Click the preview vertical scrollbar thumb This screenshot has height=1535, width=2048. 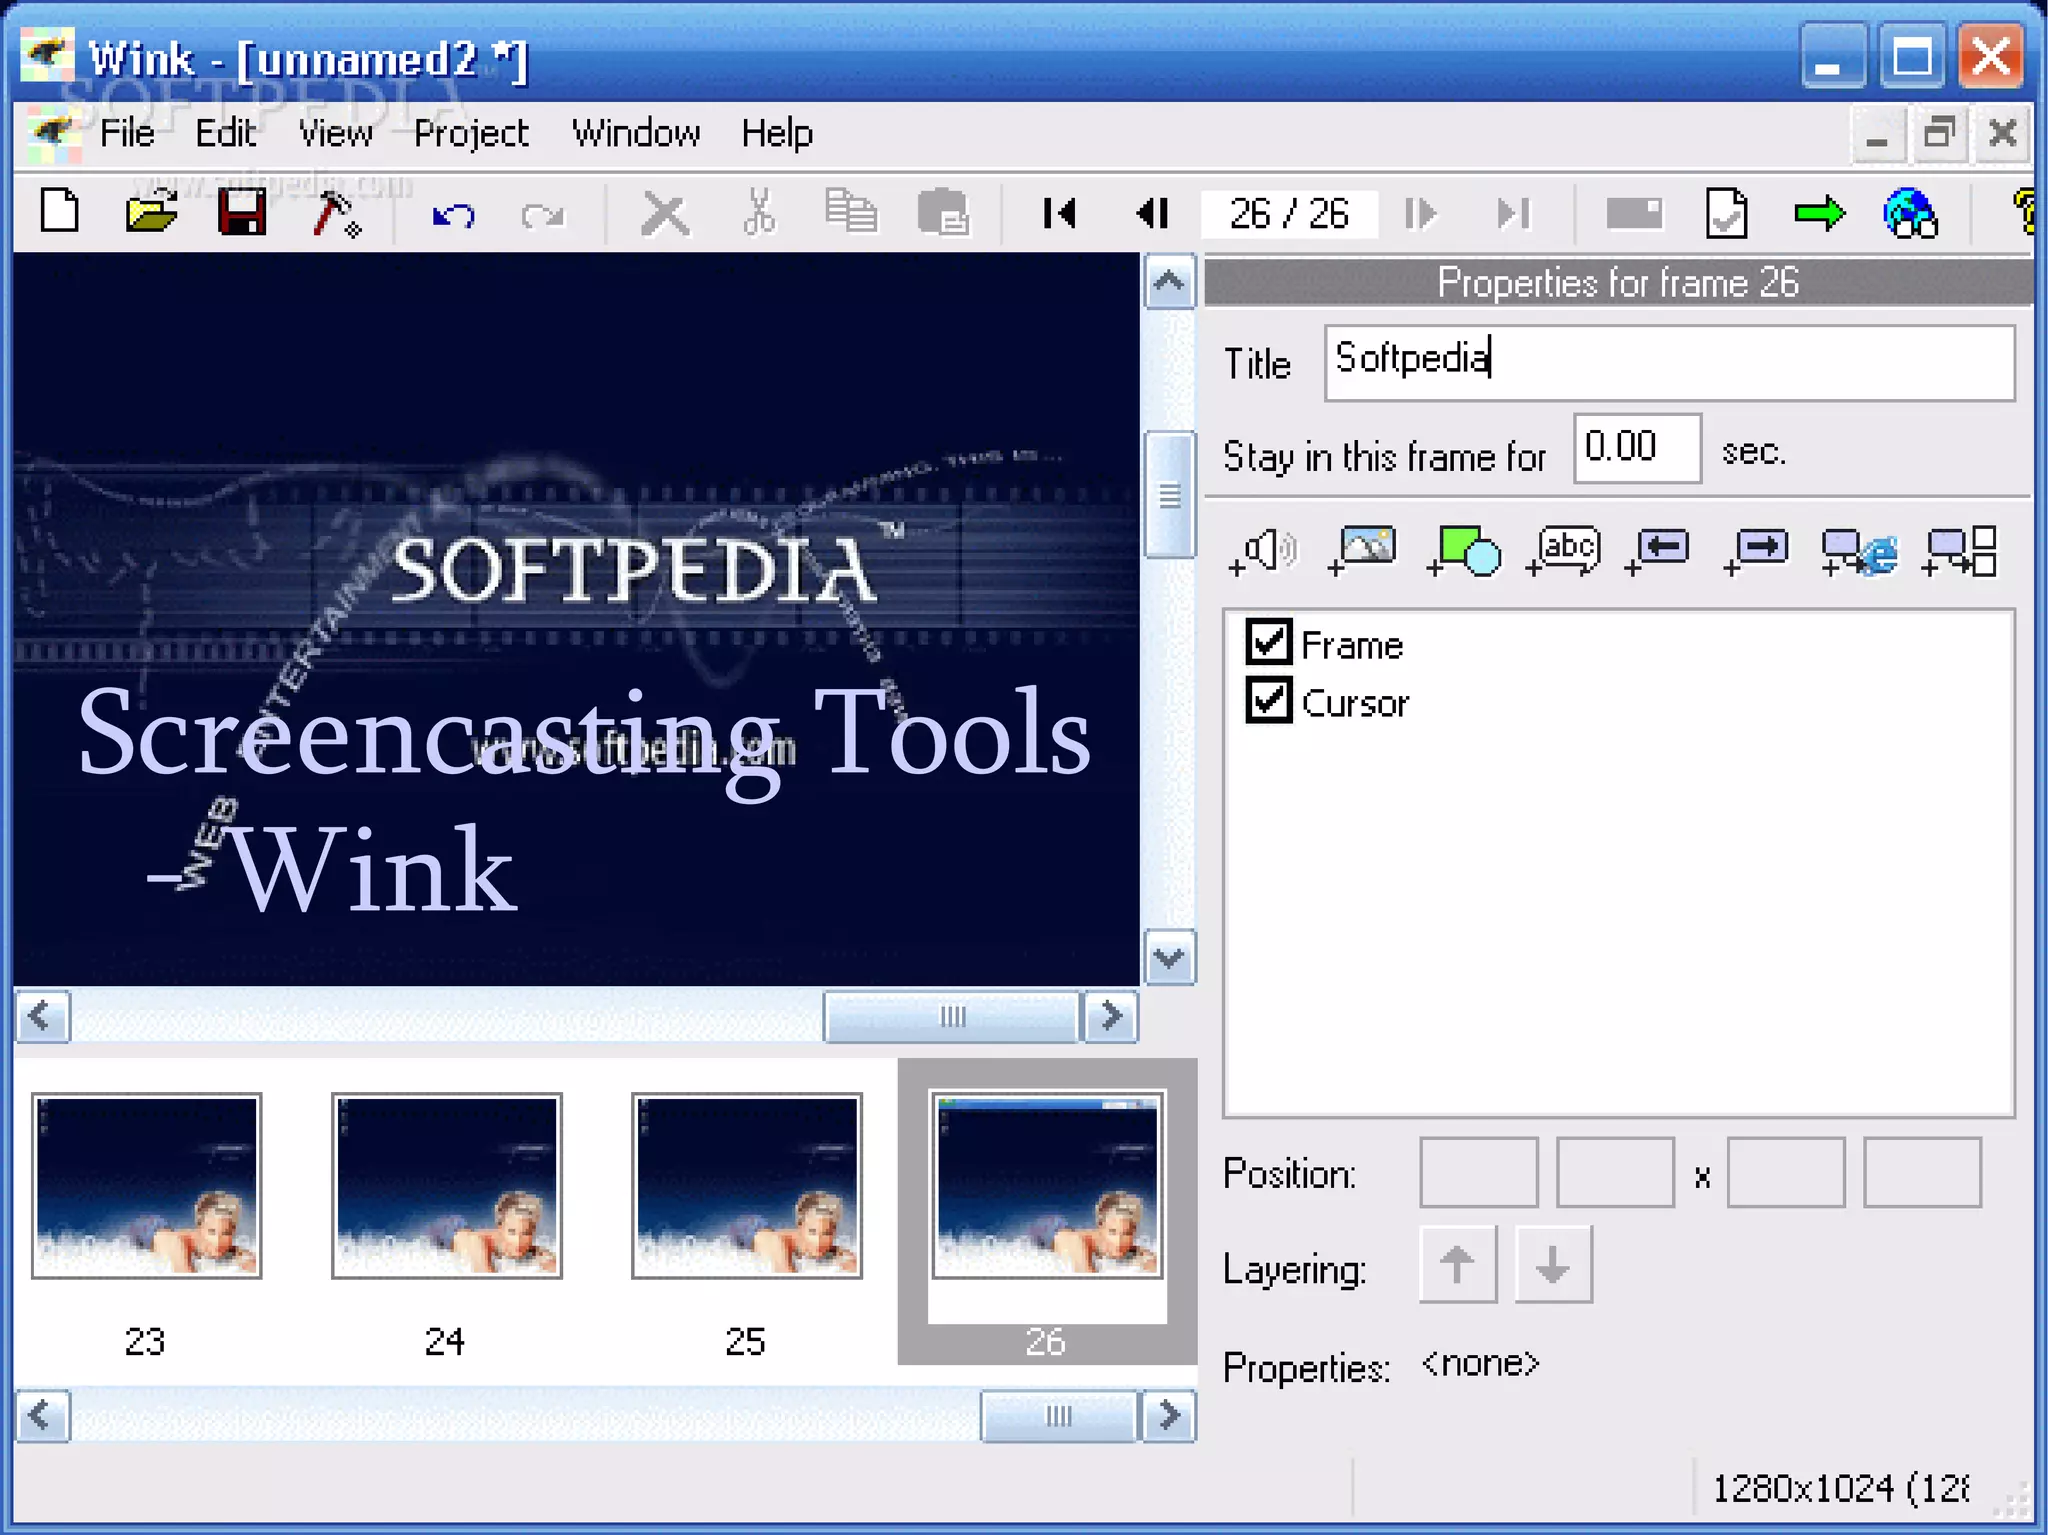1169,494
